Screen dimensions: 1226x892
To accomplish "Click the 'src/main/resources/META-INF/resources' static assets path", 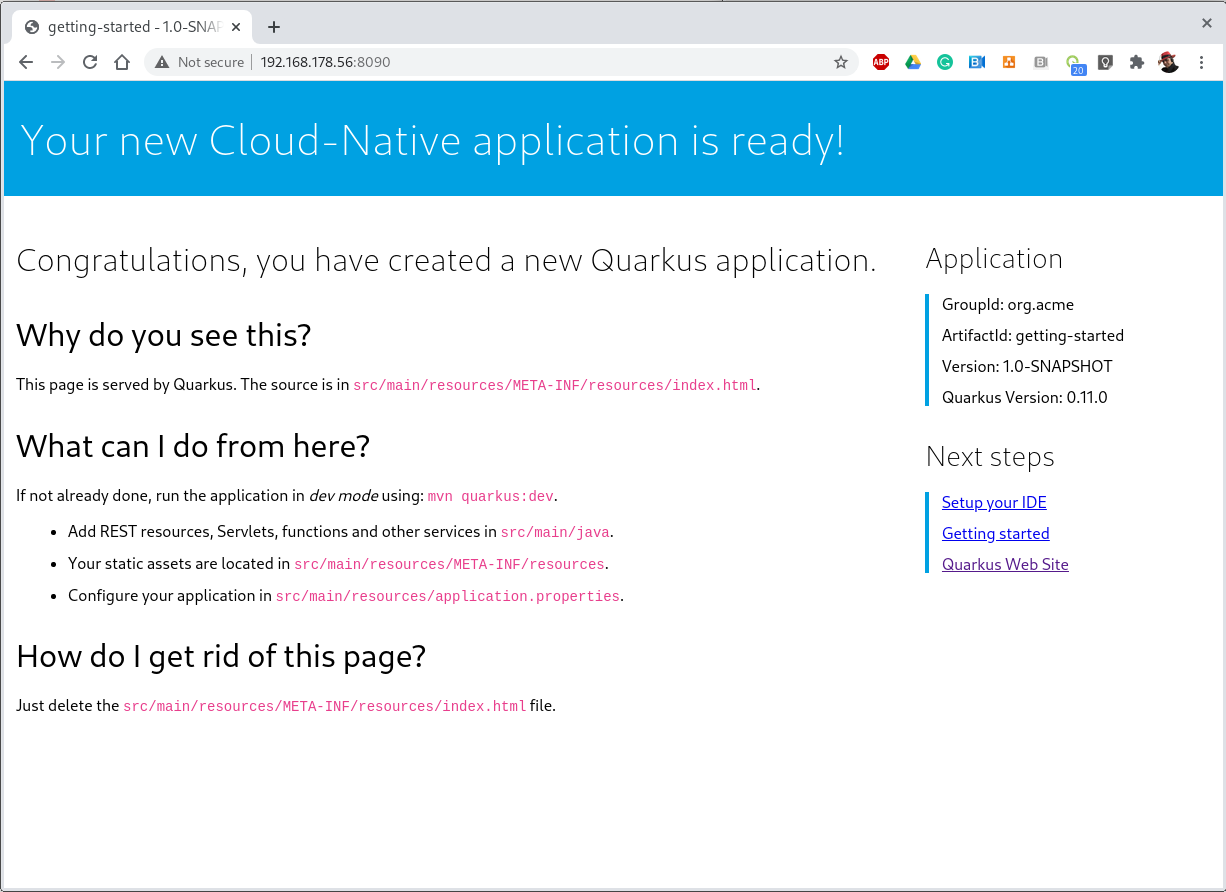I will 449,564.
